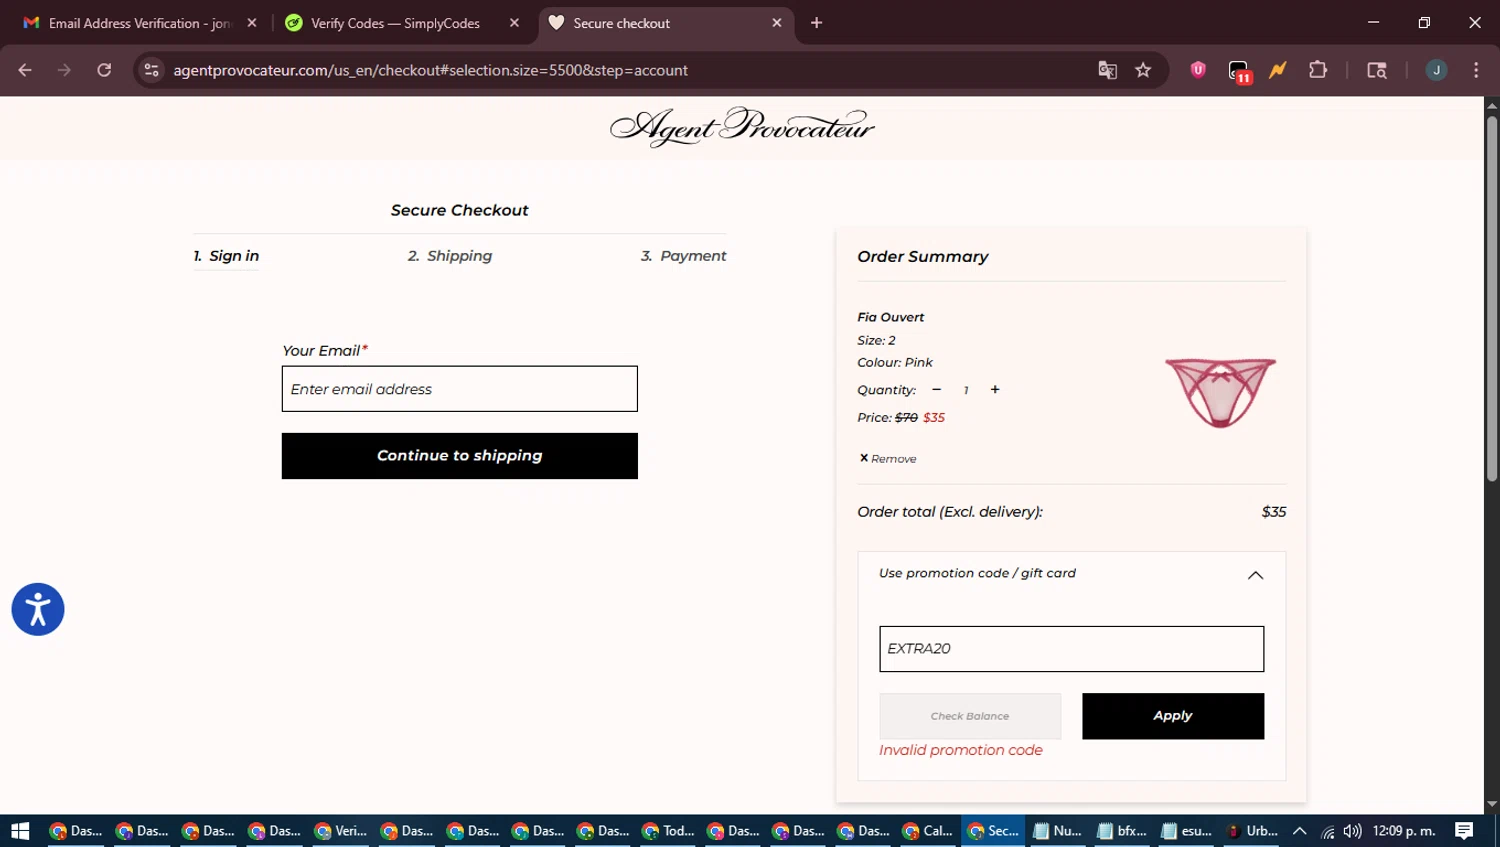Show hidden system tray icons

click(1299, 831)
